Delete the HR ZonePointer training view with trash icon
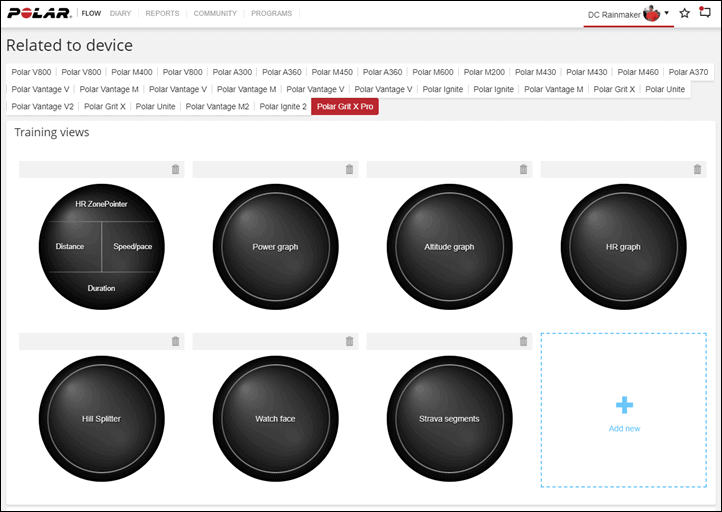This screenshot has width=722, height=512. coord(175,169)
